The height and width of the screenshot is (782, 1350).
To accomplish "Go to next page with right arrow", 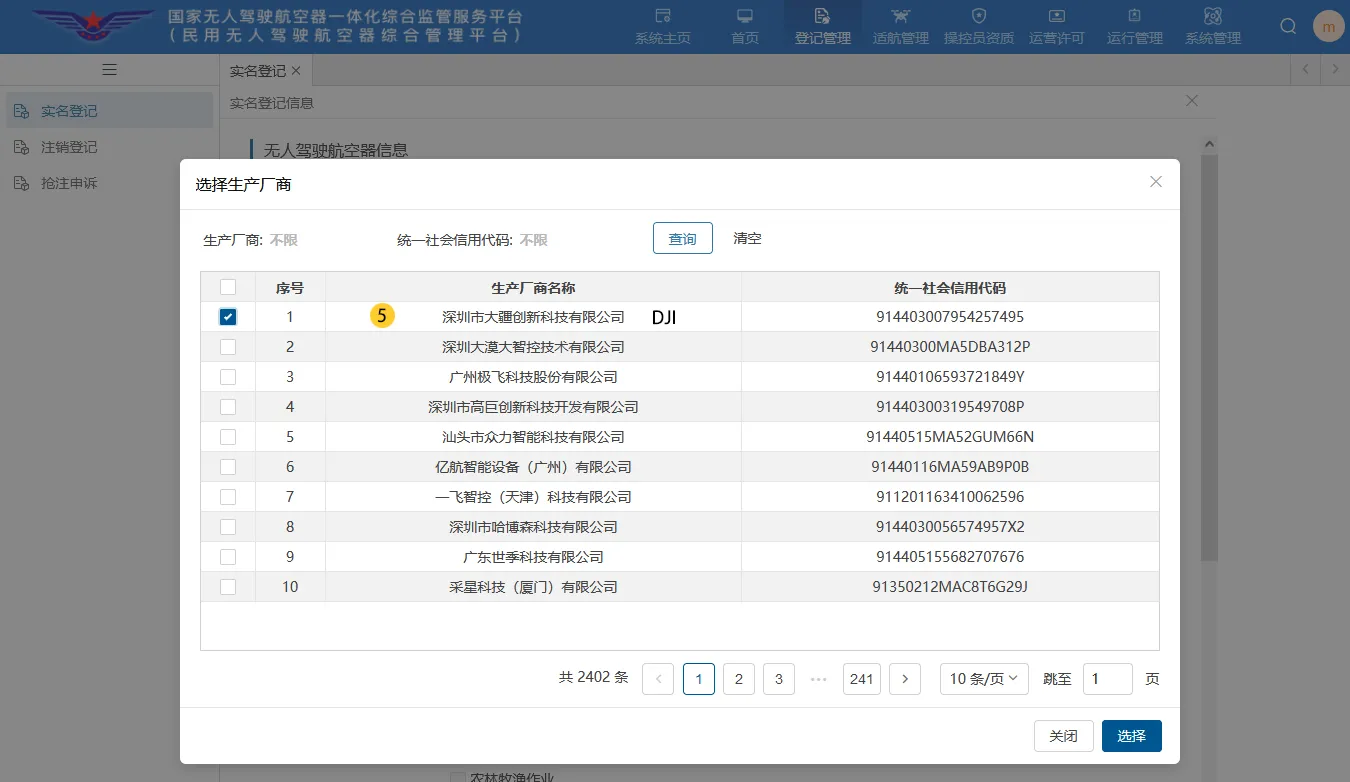I will click(904, 678).
